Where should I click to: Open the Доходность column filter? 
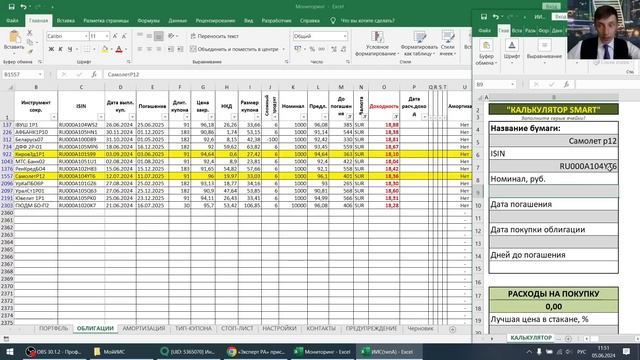[x=395, y=117]
